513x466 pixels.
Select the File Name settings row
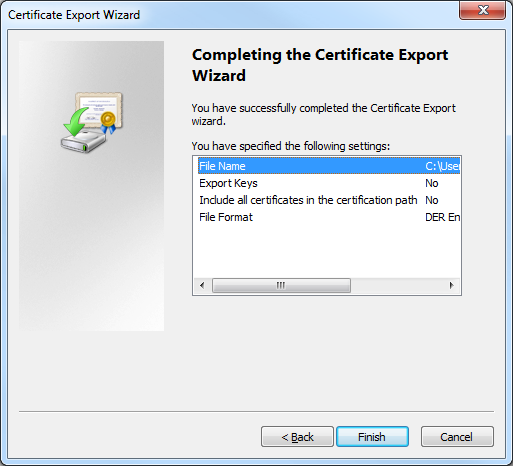point(329,166)
